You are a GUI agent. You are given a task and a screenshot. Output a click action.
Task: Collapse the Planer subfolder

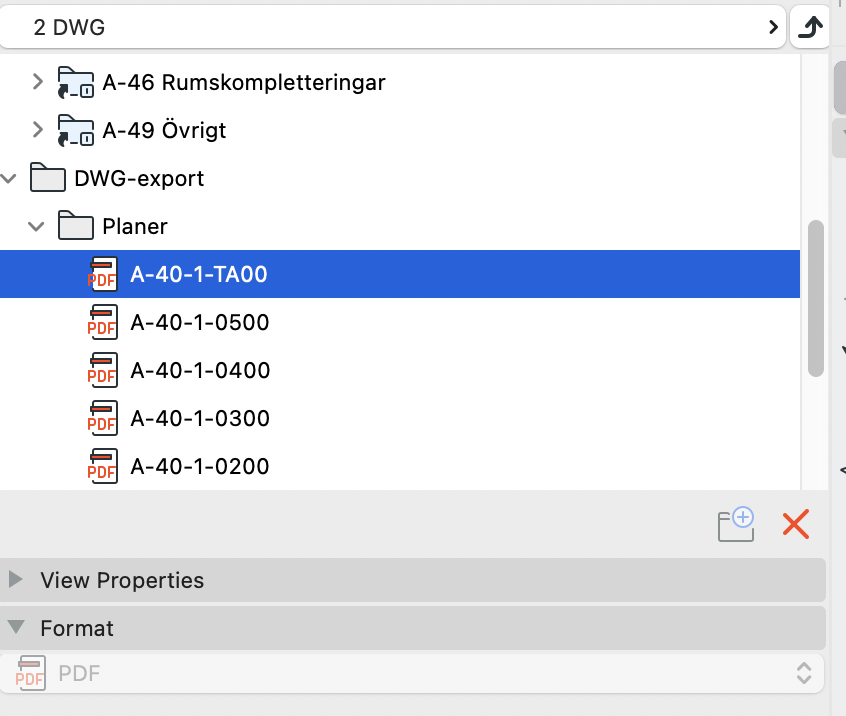coord(38,227)
